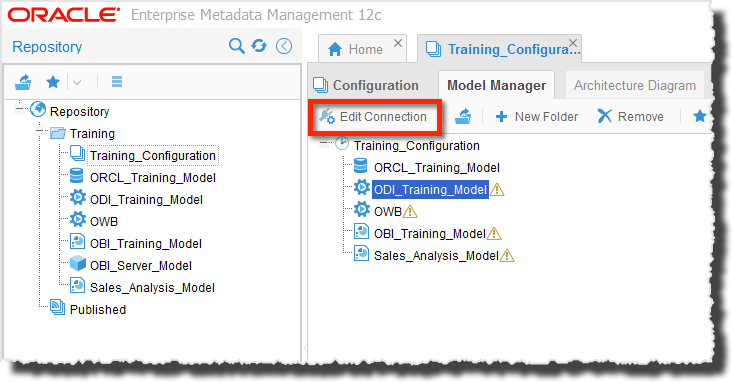Click warning icon next to OBI_Training_Model

[x=494, y=233]
